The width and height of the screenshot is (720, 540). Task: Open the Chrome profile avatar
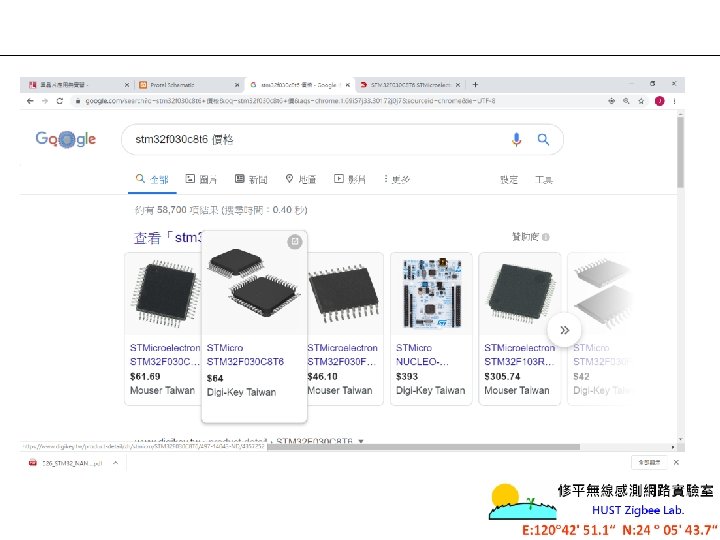tap(659, 101)
